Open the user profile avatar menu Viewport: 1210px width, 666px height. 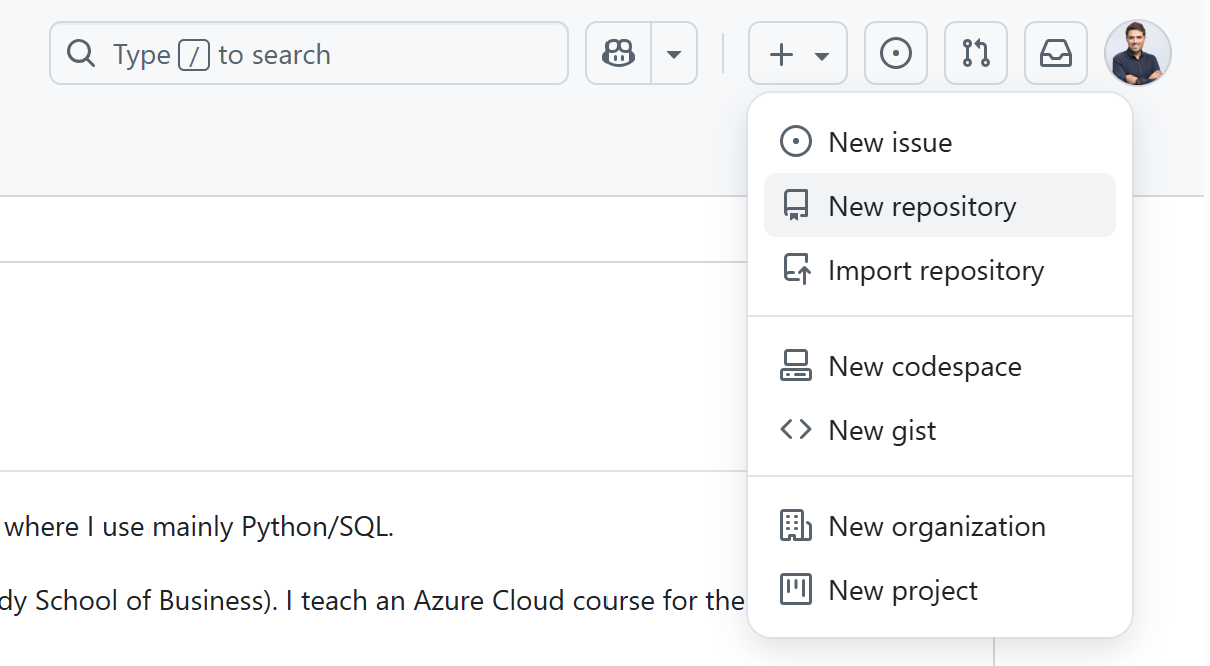click(1137, 53)
